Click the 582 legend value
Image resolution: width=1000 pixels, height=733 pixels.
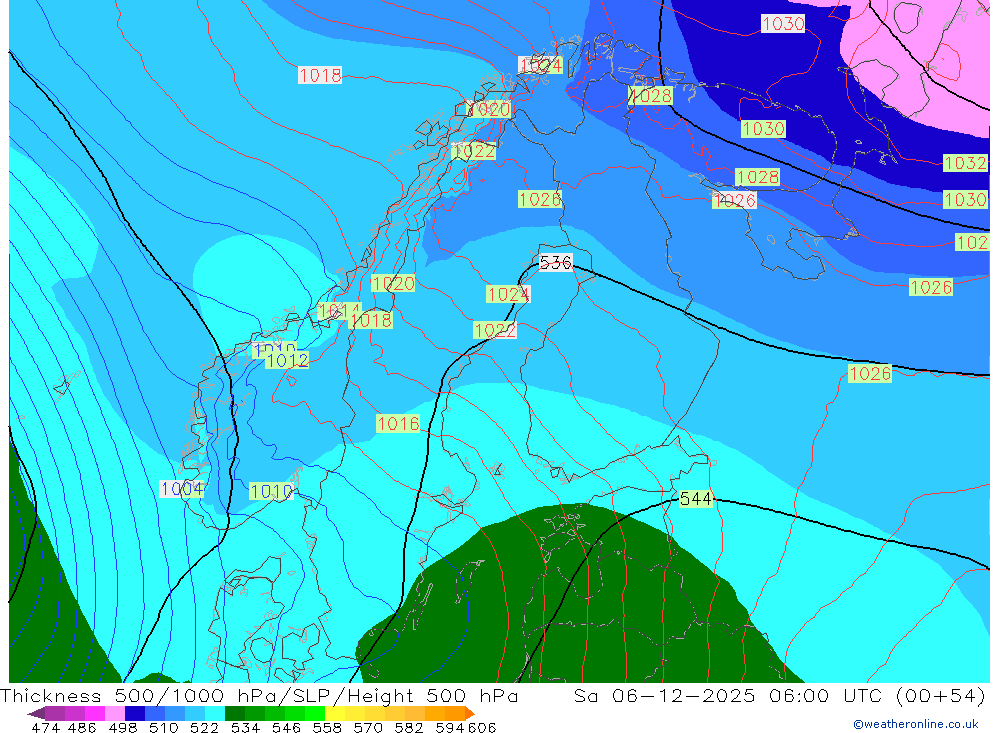click(x=408, y=727)
